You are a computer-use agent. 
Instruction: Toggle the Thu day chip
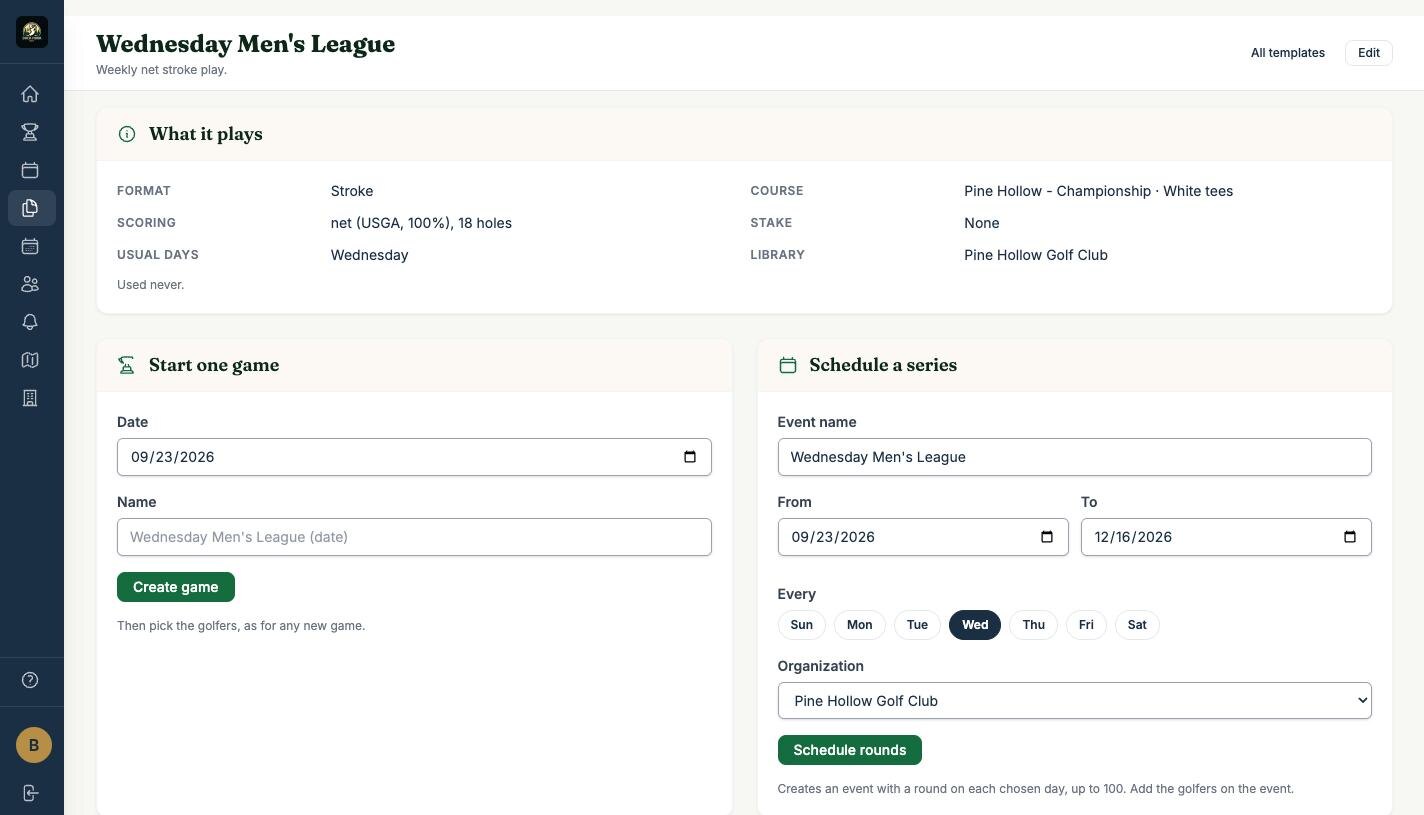tap(1034, 625)
